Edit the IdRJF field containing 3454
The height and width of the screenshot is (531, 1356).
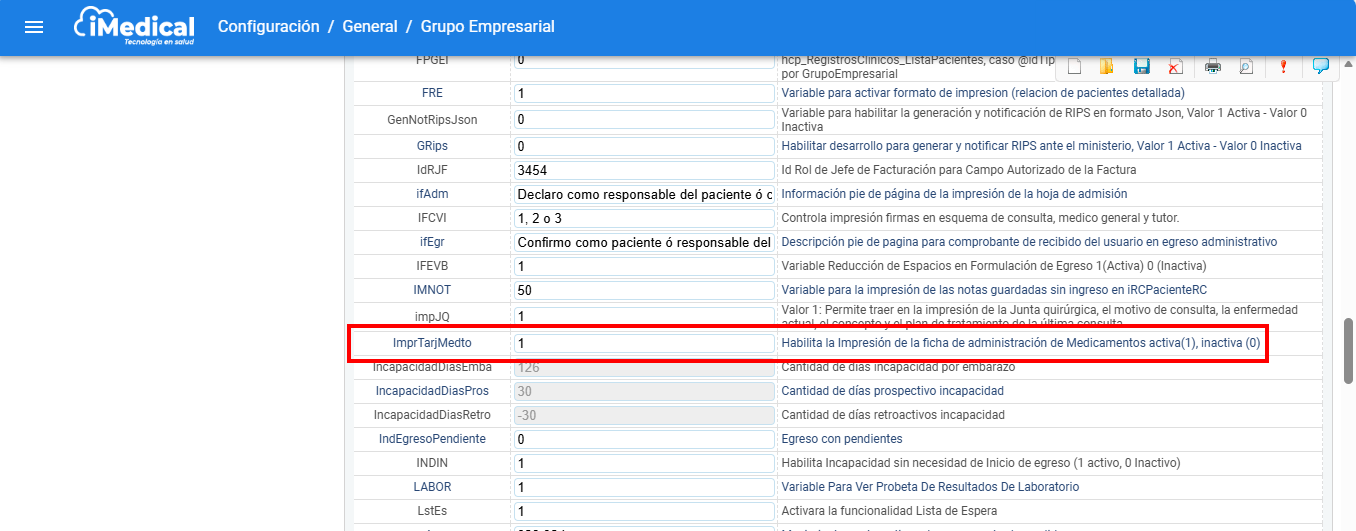(644, 170)
